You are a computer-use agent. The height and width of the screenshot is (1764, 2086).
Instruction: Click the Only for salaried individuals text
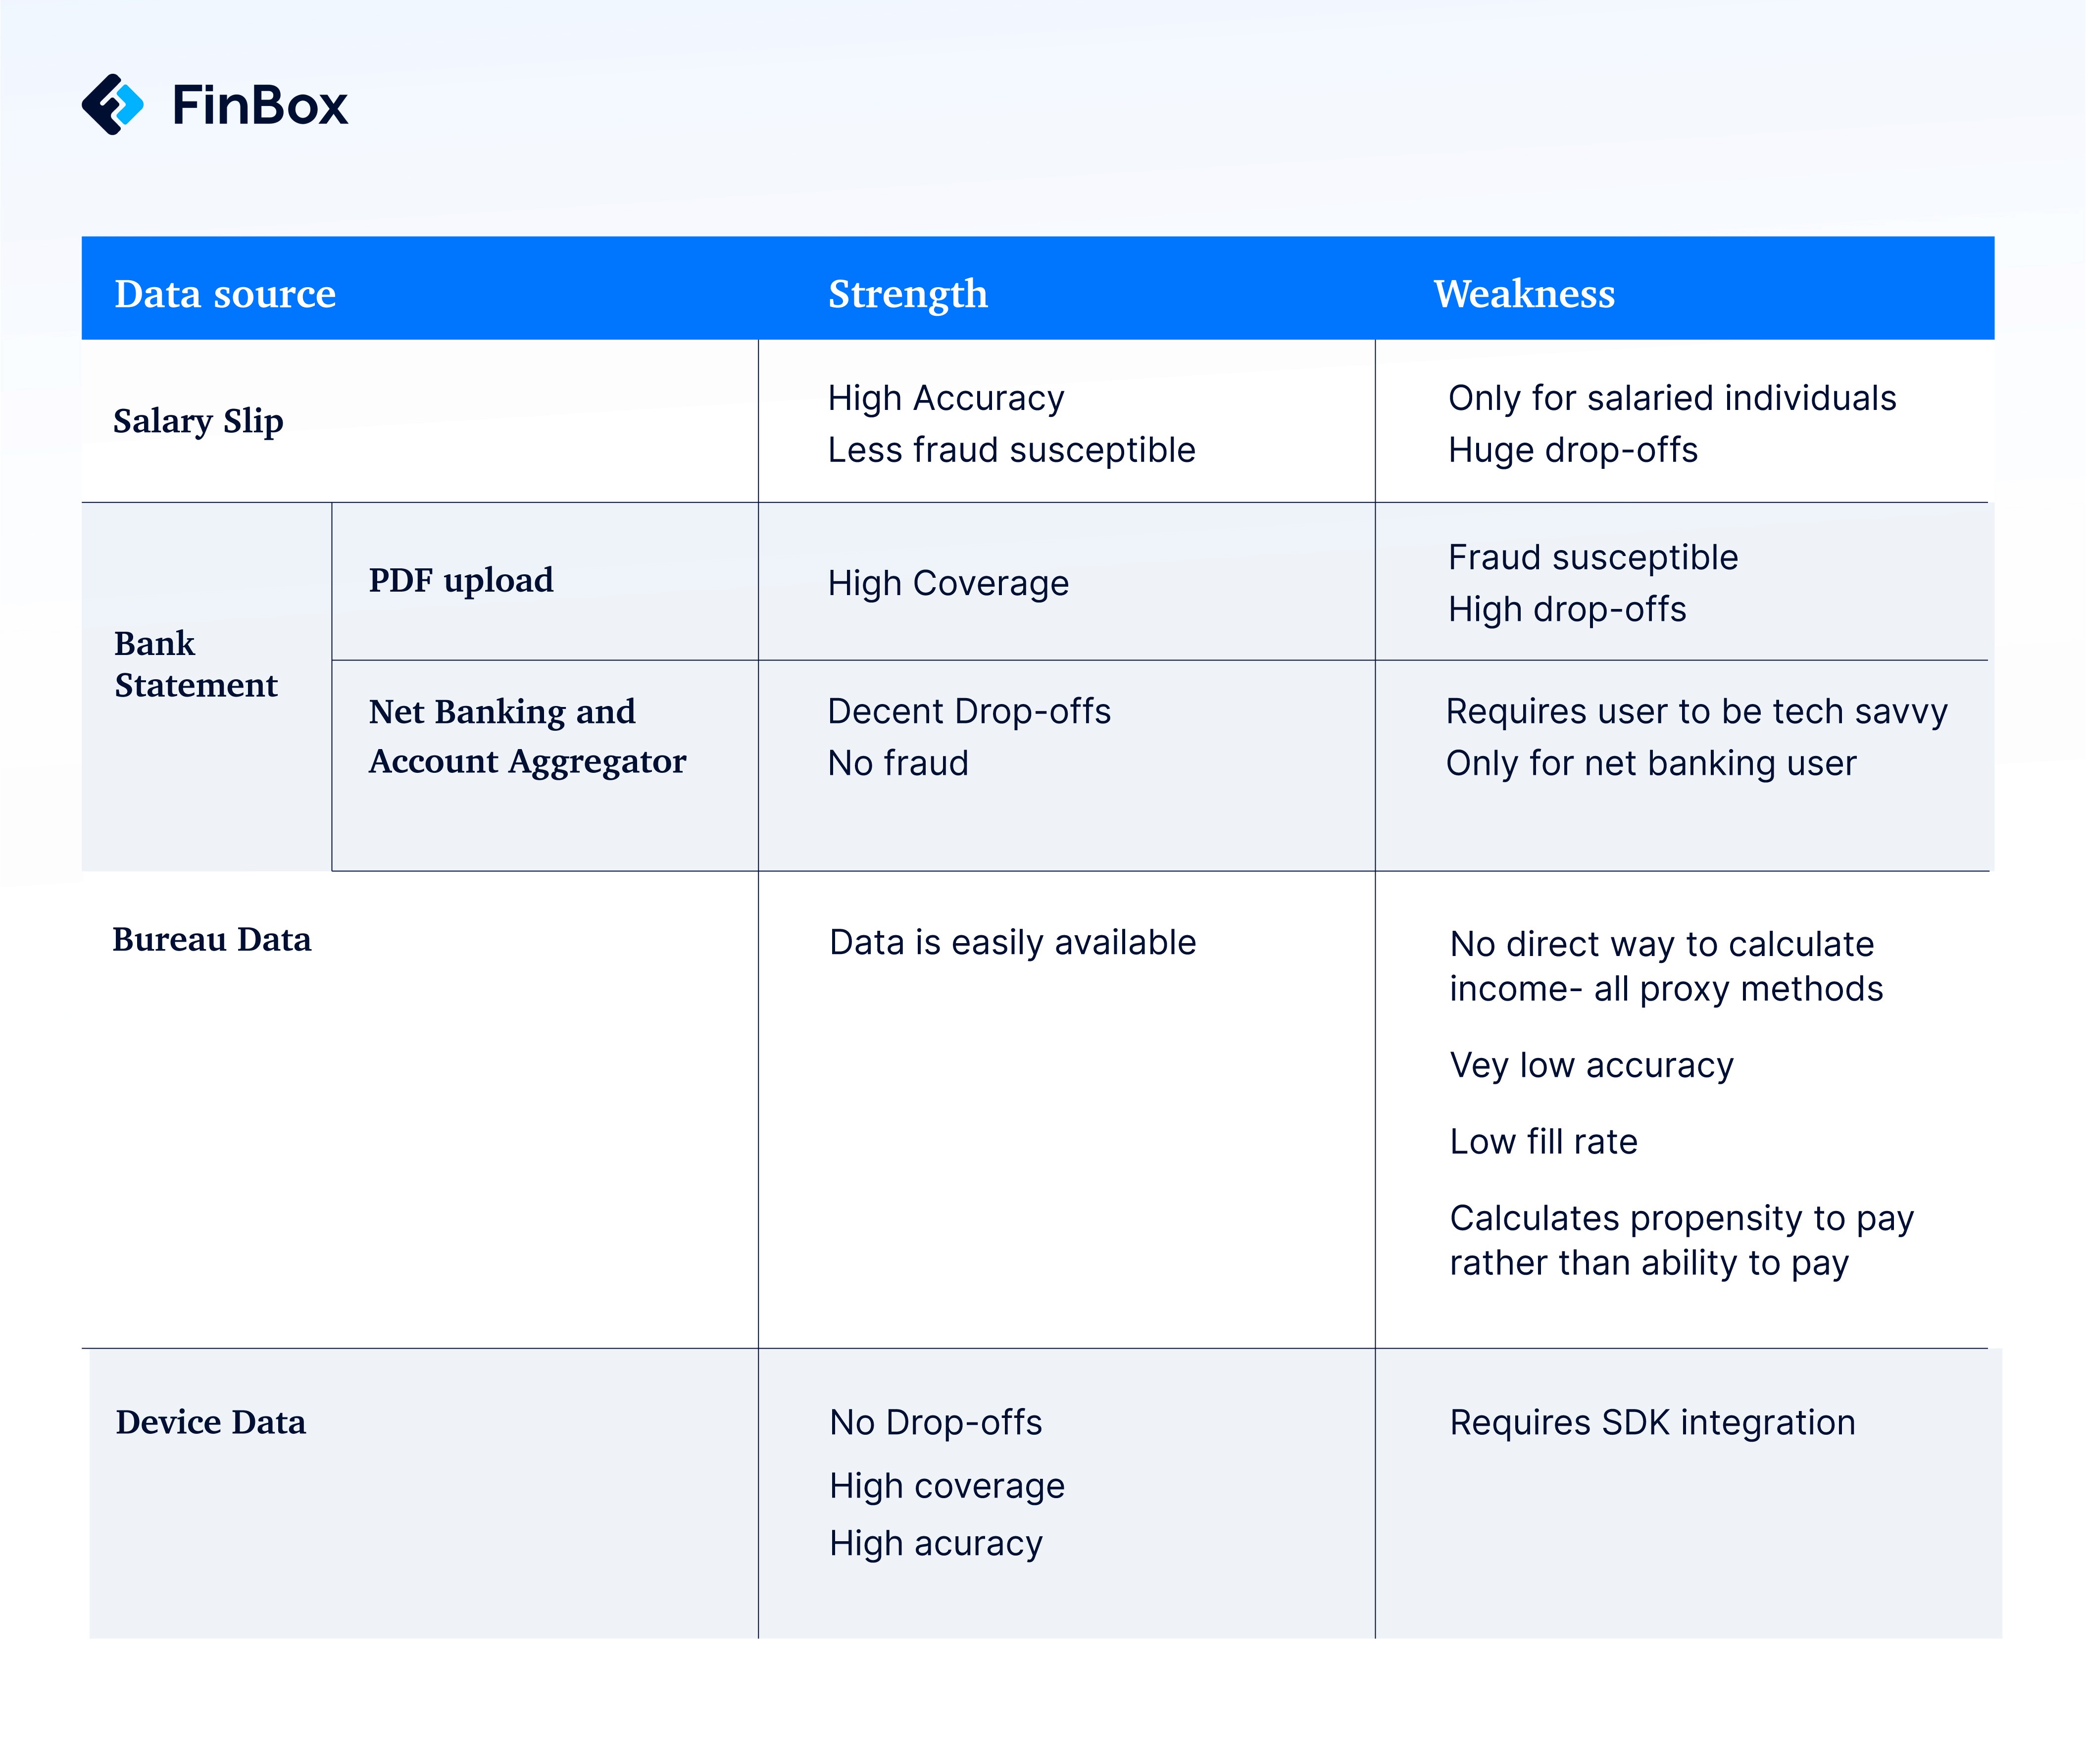(1672, 398)
